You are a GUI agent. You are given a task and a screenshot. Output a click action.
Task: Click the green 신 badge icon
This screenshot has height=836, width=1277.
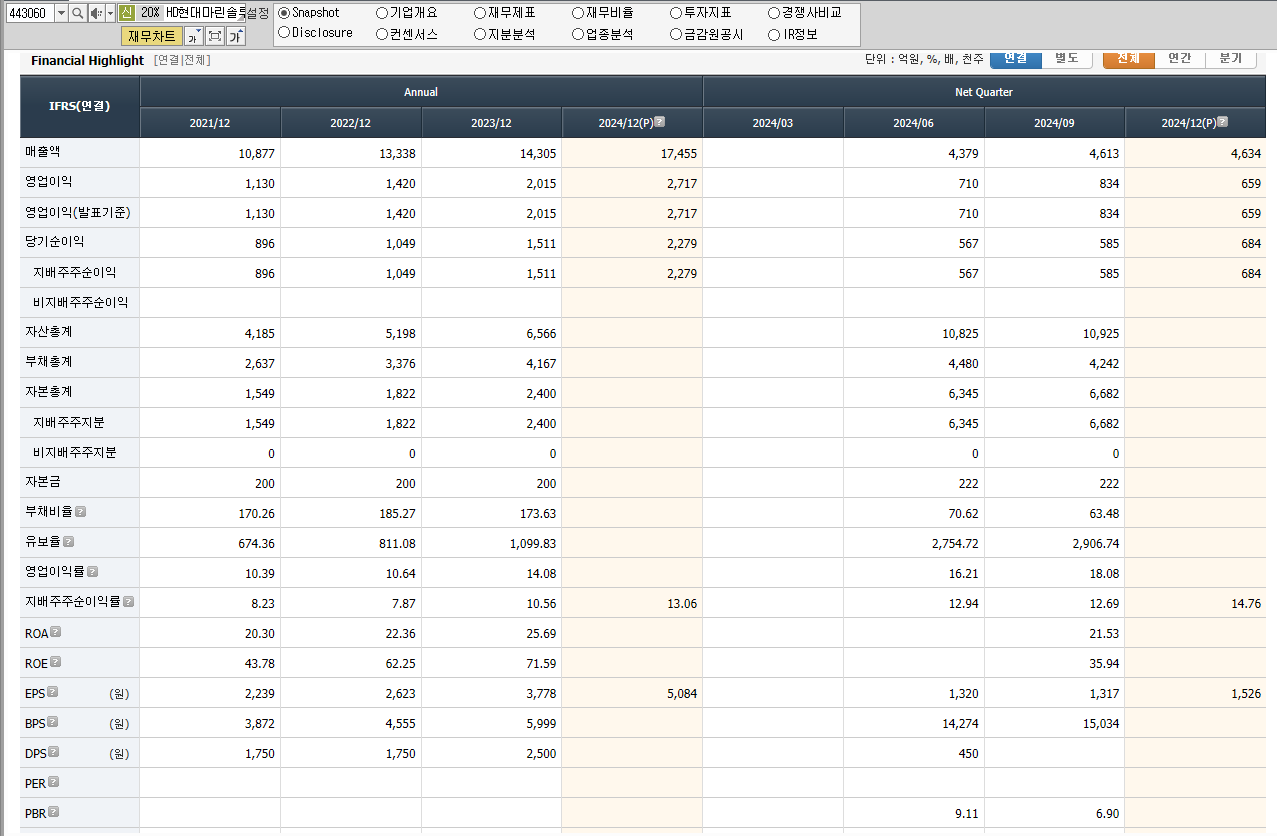(x=126, y=13)
